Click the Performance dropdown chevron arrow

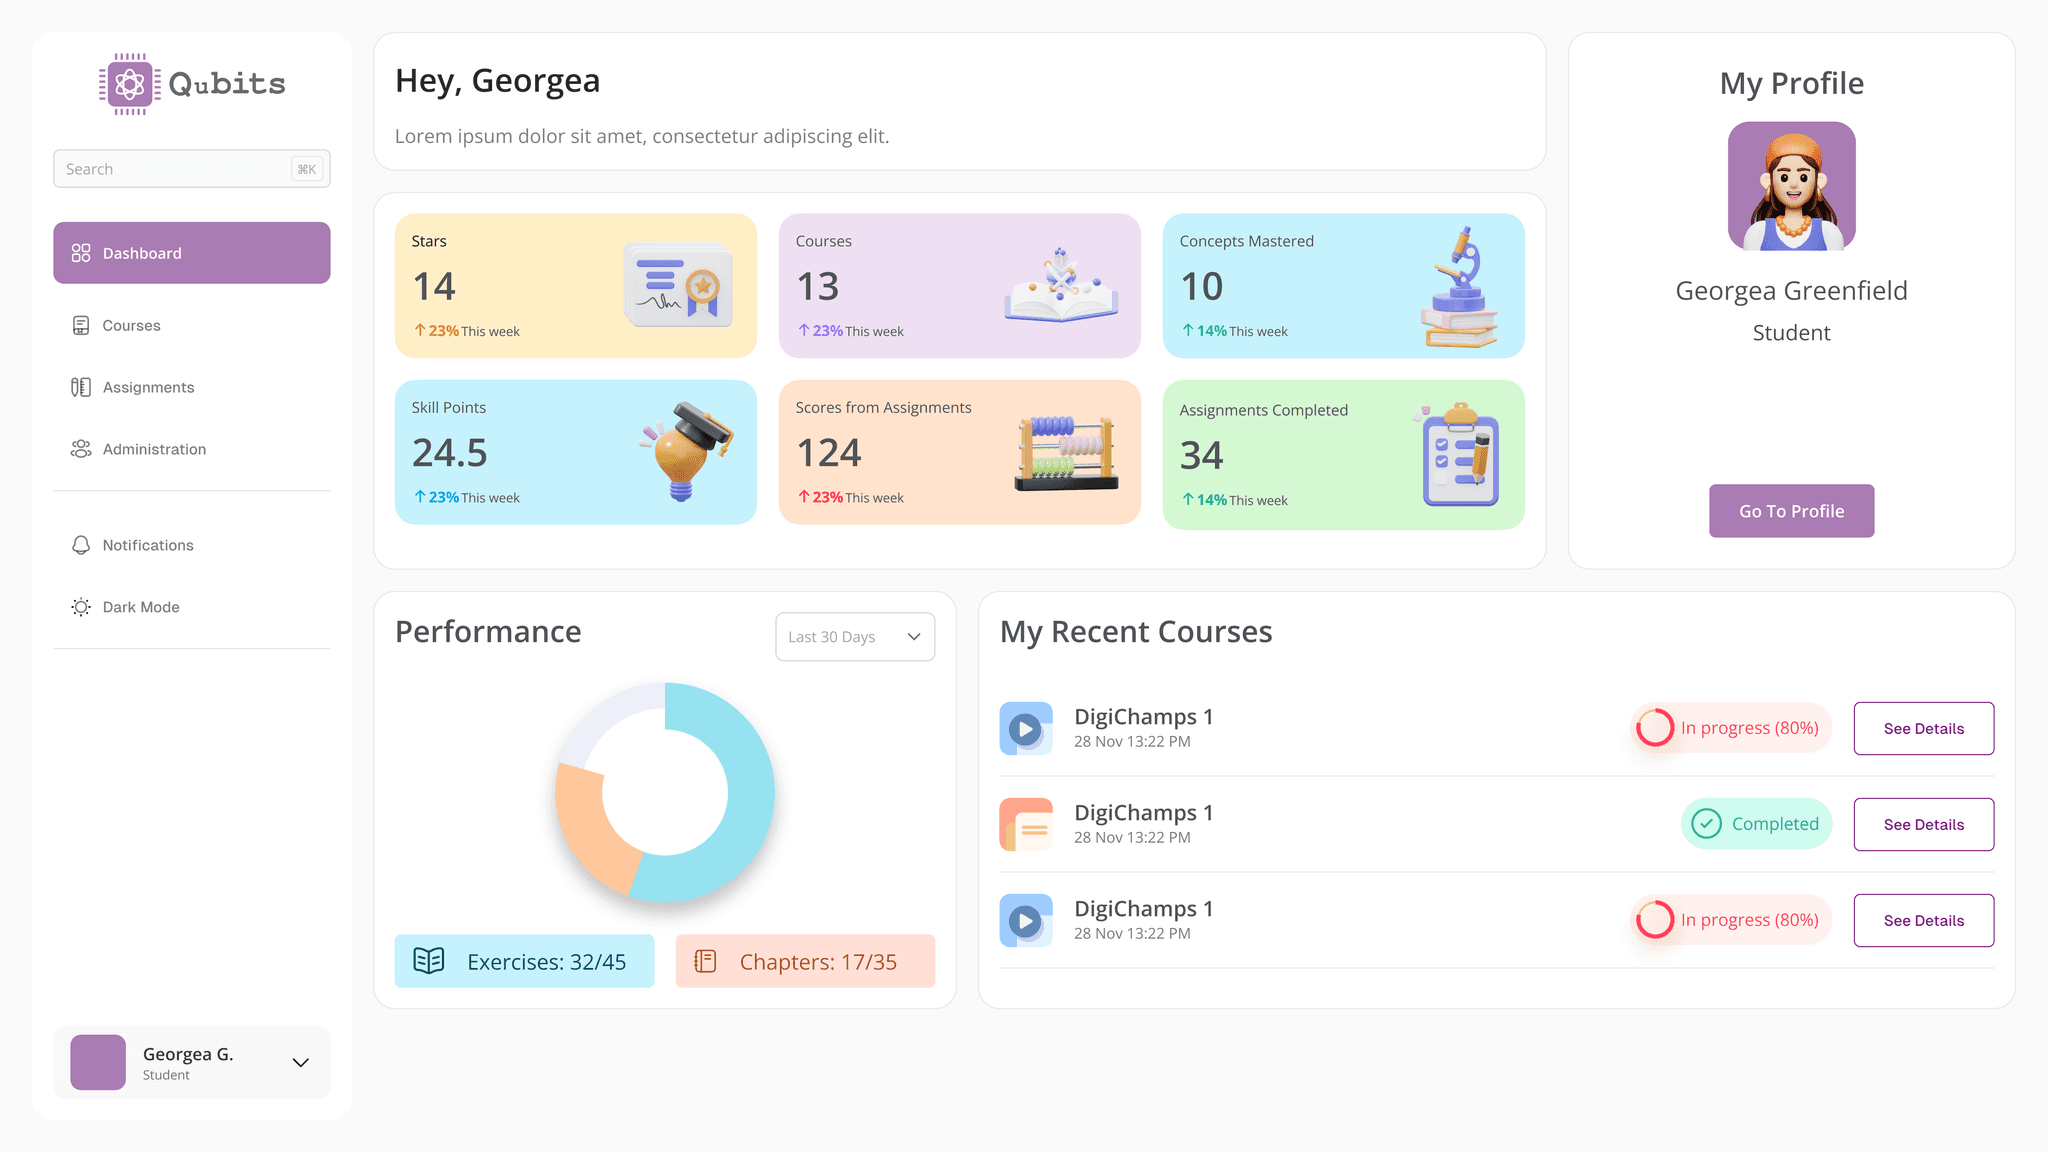click(913, 637)
